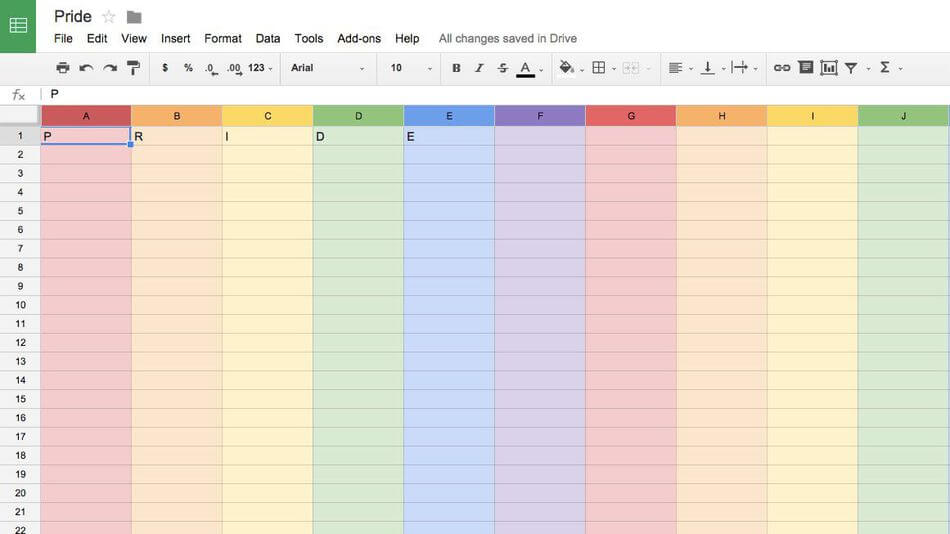
Task: Open the Data menu
Action: coord(268,38)
